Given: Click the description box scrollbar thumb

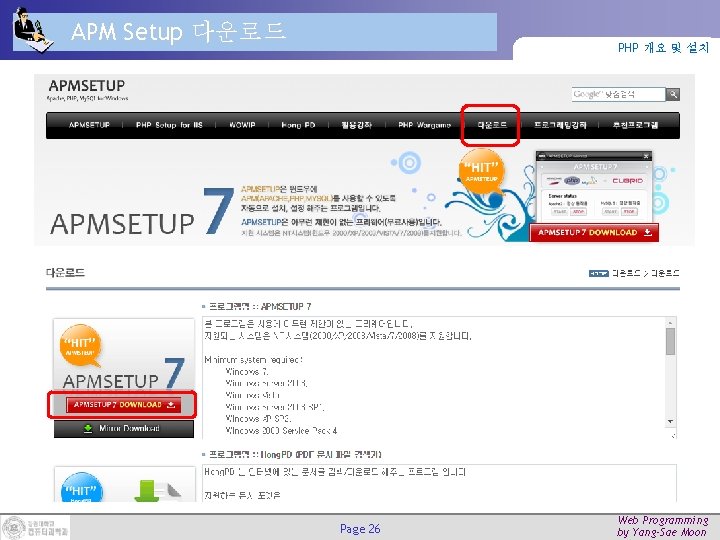Looking at the screenshot, I should coord(670,341).
